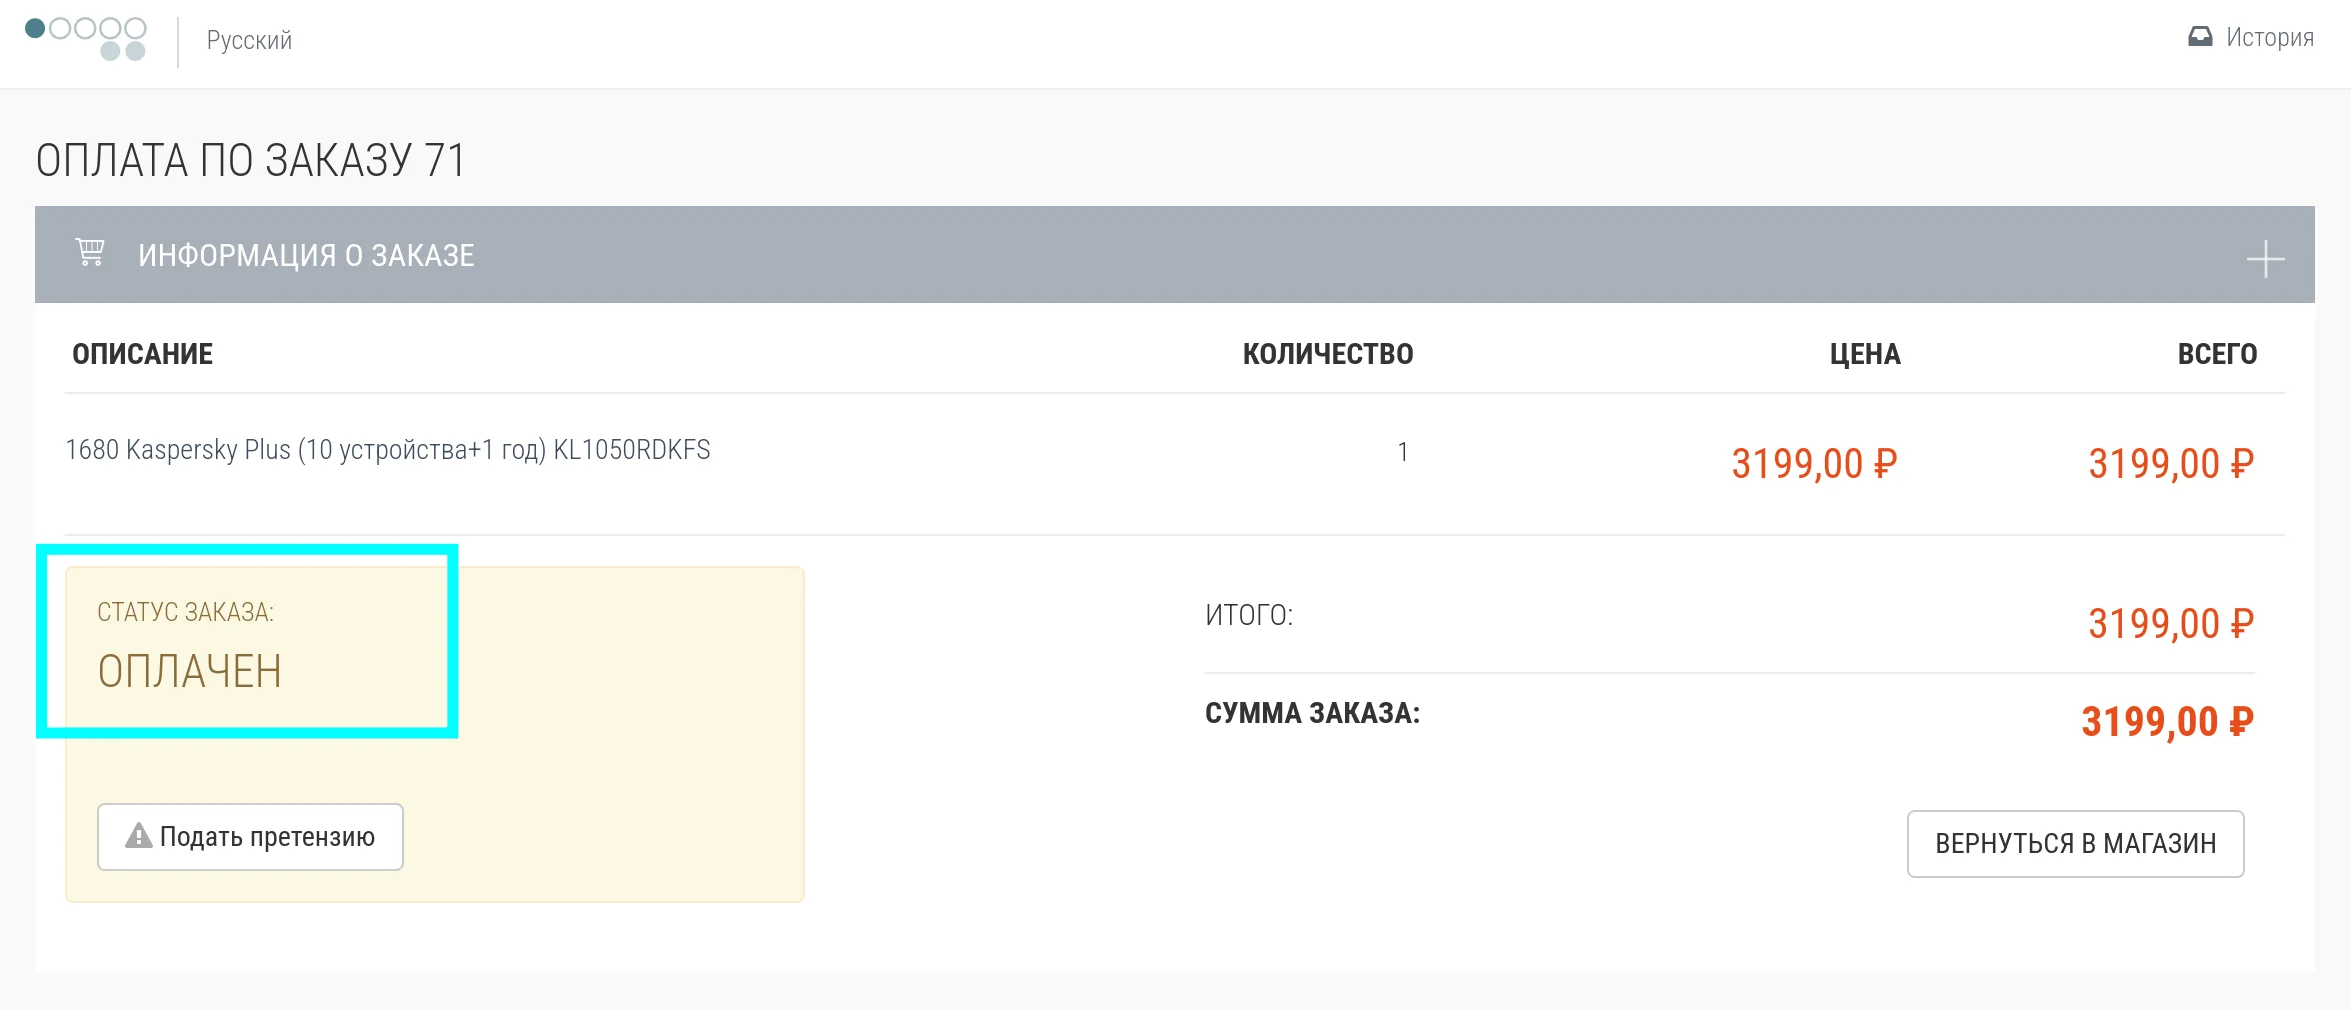Click the History inbox icon
This screenshot has height=1010, width=2351.
pyautogui.click(x=2200, y=37)
